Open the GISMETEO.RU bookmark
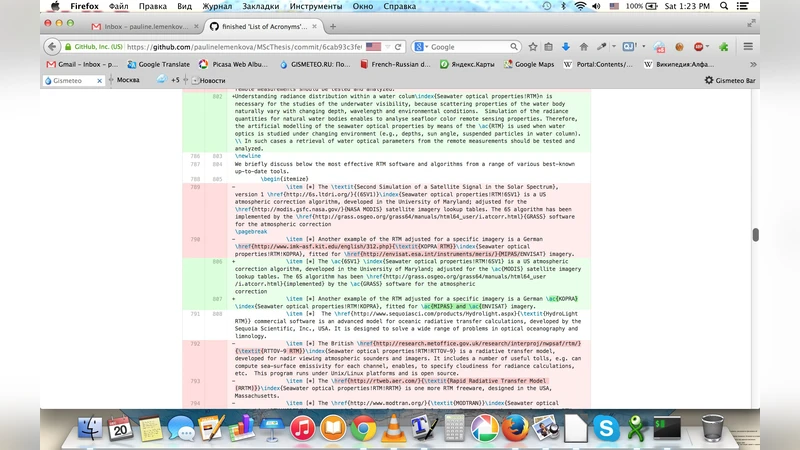 click(315, 64)
